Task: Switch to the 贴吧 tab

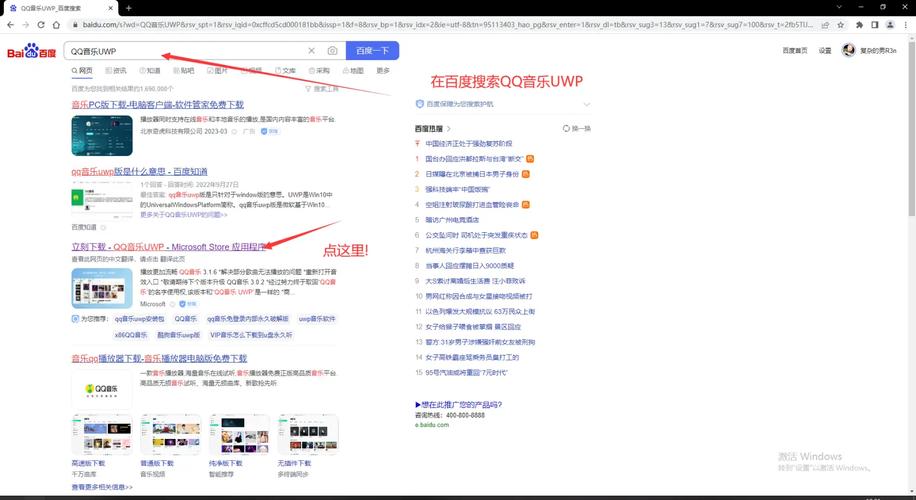Action: click(x=183, y=71)
